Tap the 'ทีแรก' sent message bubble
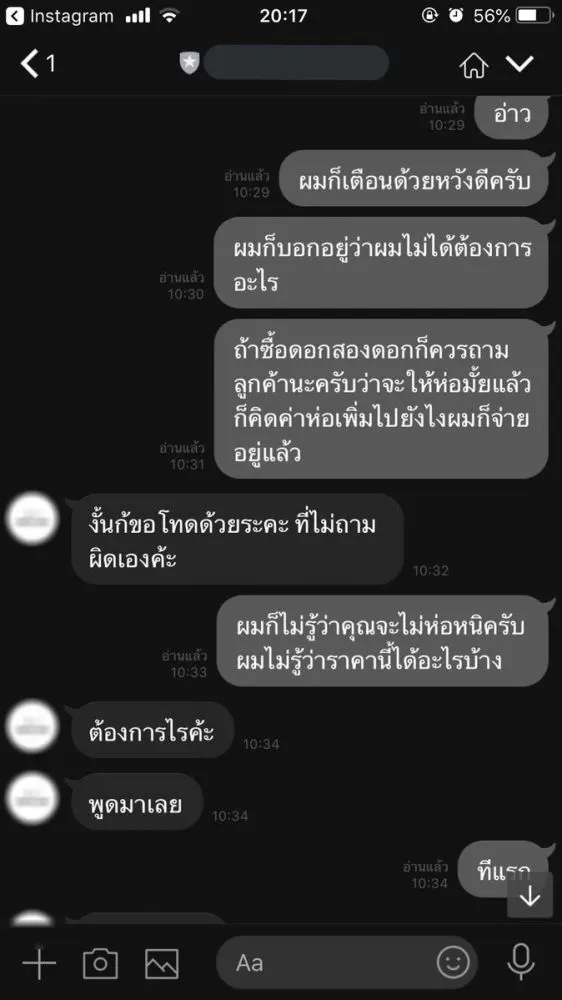562x1000 pixels. point(503,869)
